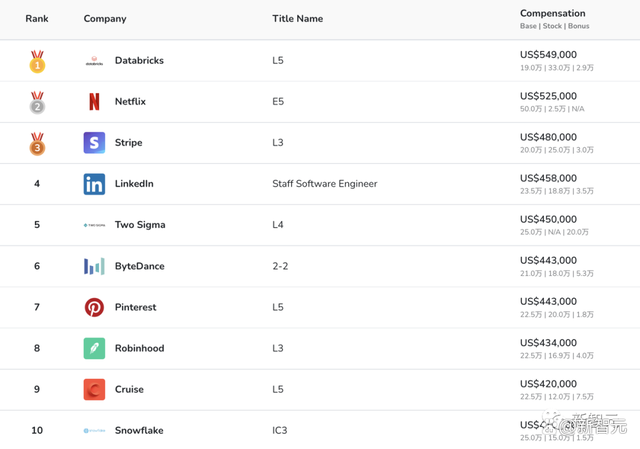Click the Title Name column header
Image resolution: width=640 pixels, height=449 pixels.
tap(298, 19)
